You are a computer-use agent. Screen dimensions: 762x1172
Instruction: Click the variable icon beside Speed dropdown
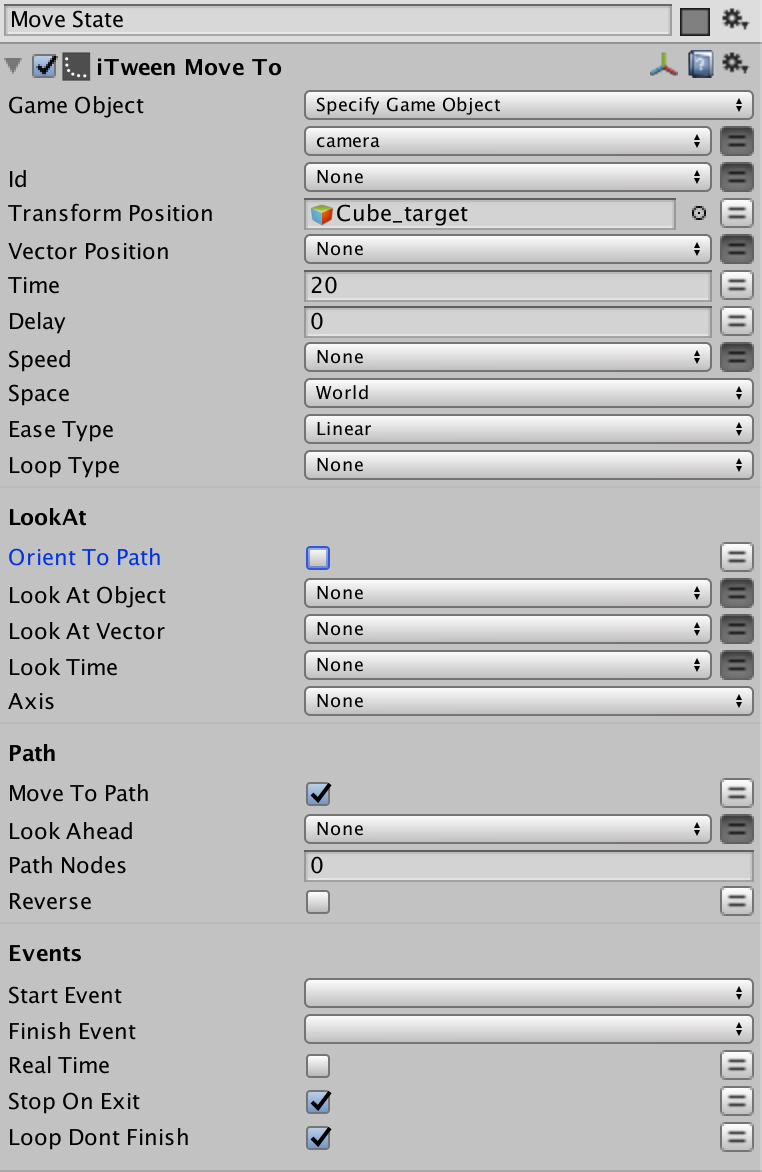[x=736, y=357]
